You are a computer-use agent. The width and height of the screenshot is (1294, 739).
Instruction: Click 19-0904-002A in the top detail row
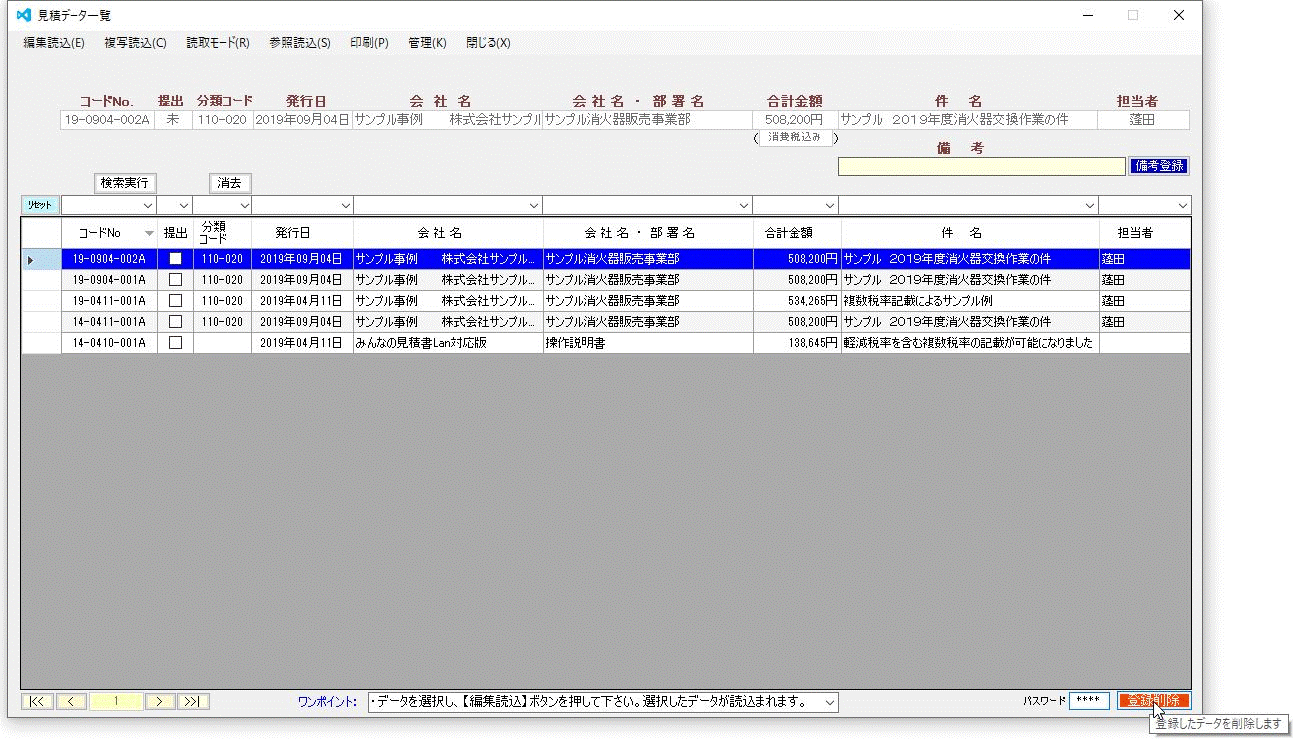pos(107,120)
